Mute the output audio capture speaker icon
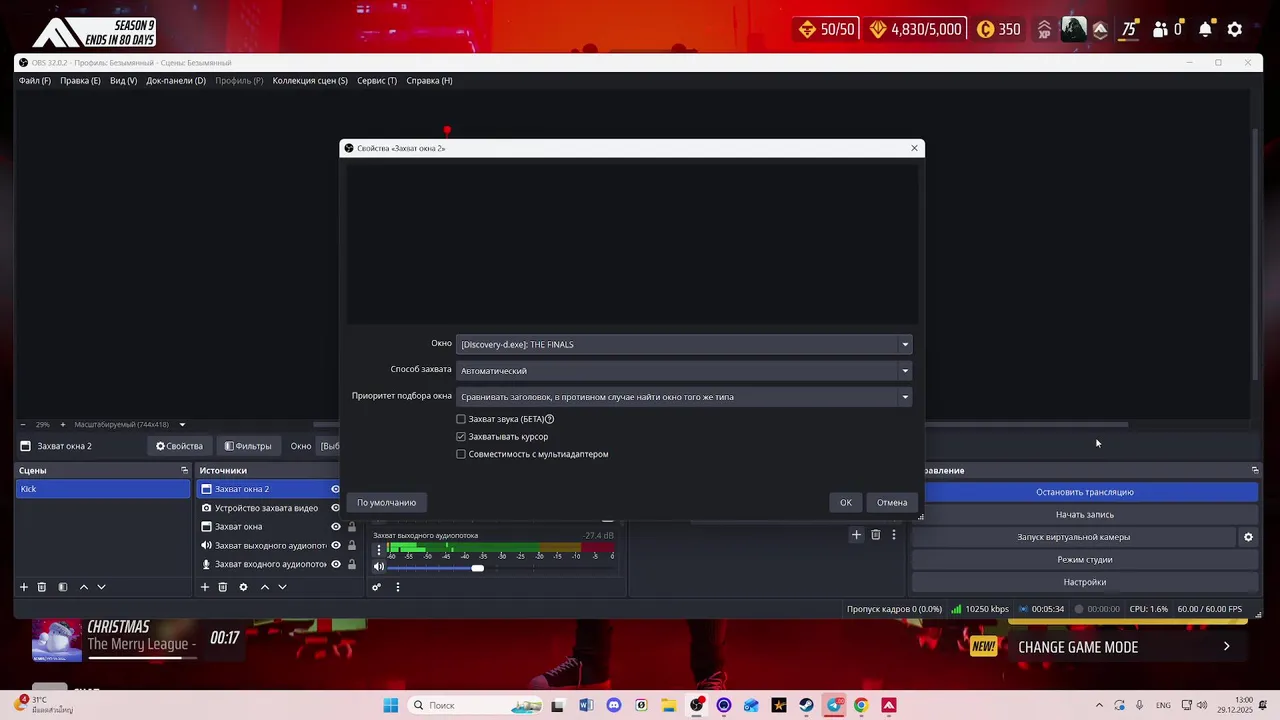Image resolution: width=1280 pixels, height=720 pixels. [379, 567]
